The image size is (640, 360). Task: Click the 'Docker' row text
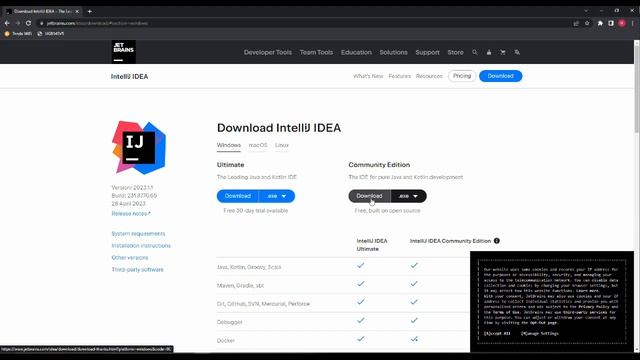226,340
